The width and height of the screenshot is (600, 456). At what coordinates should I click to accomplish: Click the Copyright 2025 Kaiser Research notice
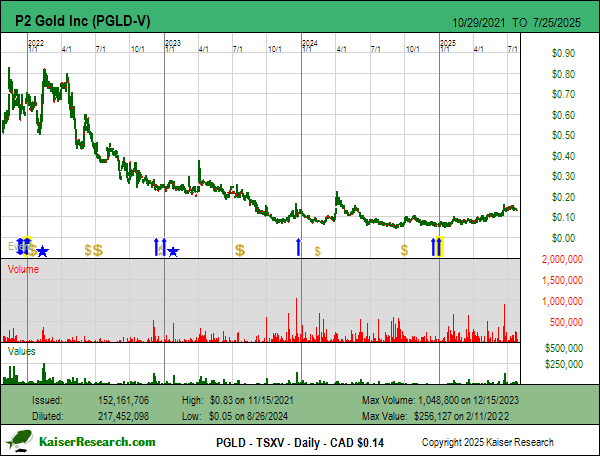[488, 442]
